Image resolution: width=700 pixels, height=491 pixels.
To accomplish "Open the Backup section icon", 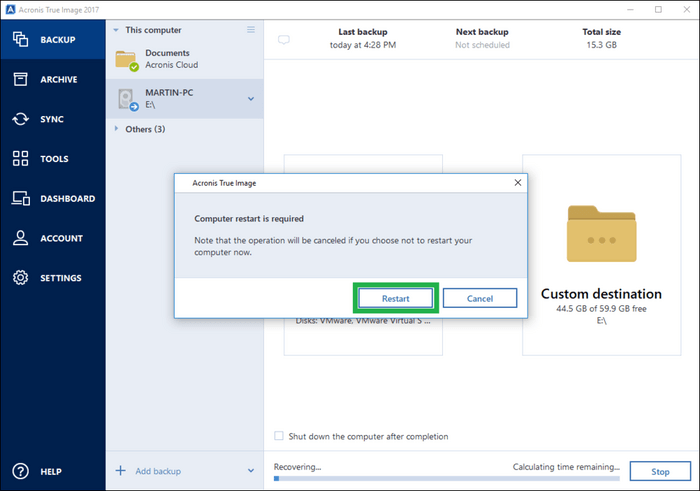I will (20, 39).
